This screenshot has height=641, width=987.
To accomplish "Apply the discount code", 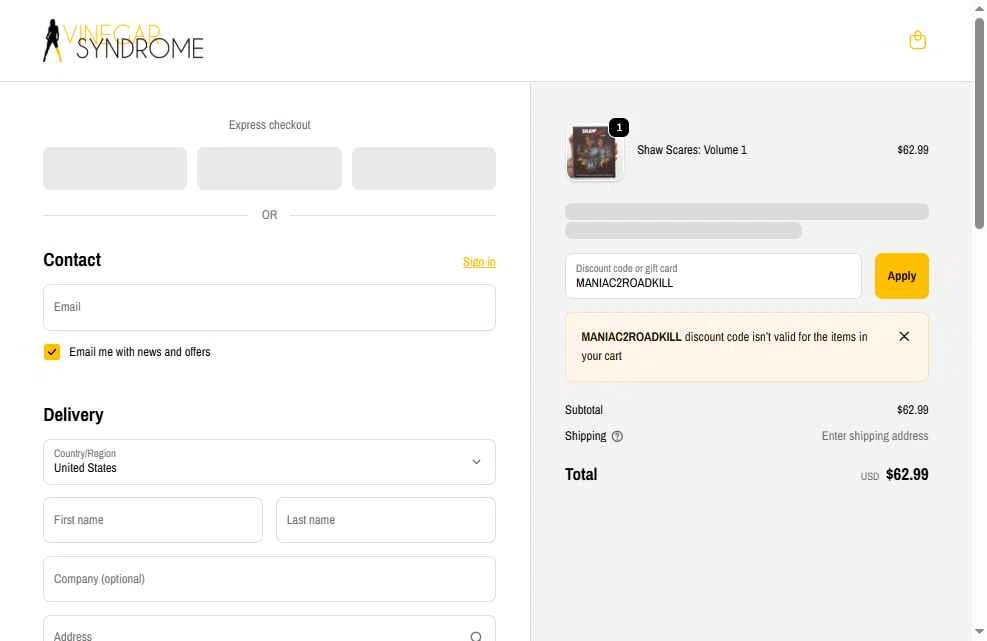I will 901,276.
